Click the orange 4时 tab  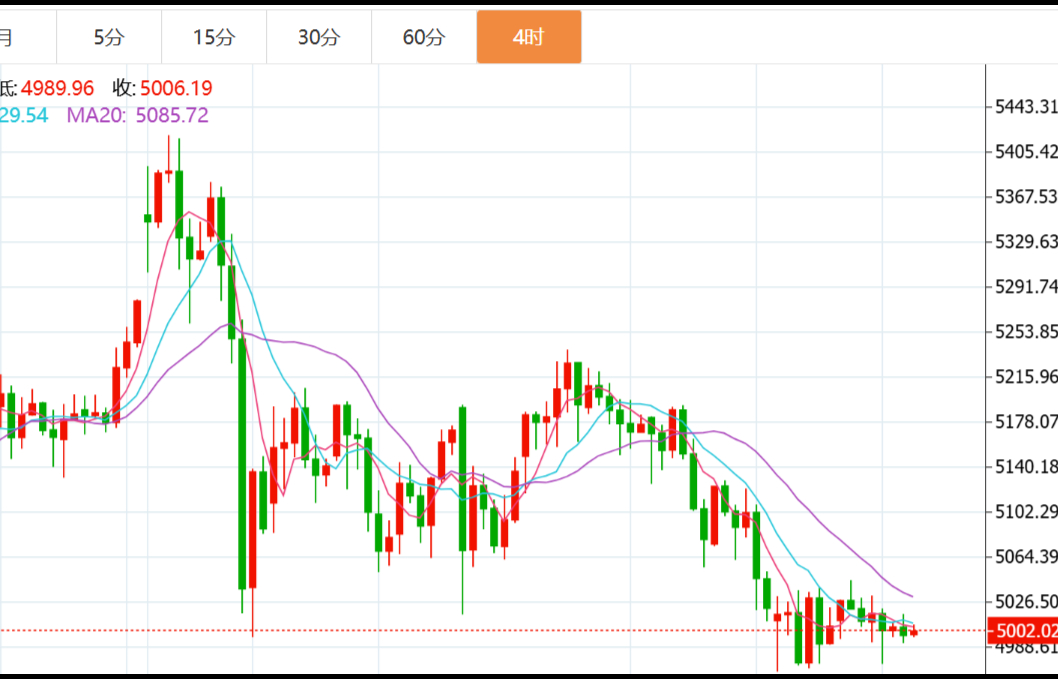click(528, 38)
